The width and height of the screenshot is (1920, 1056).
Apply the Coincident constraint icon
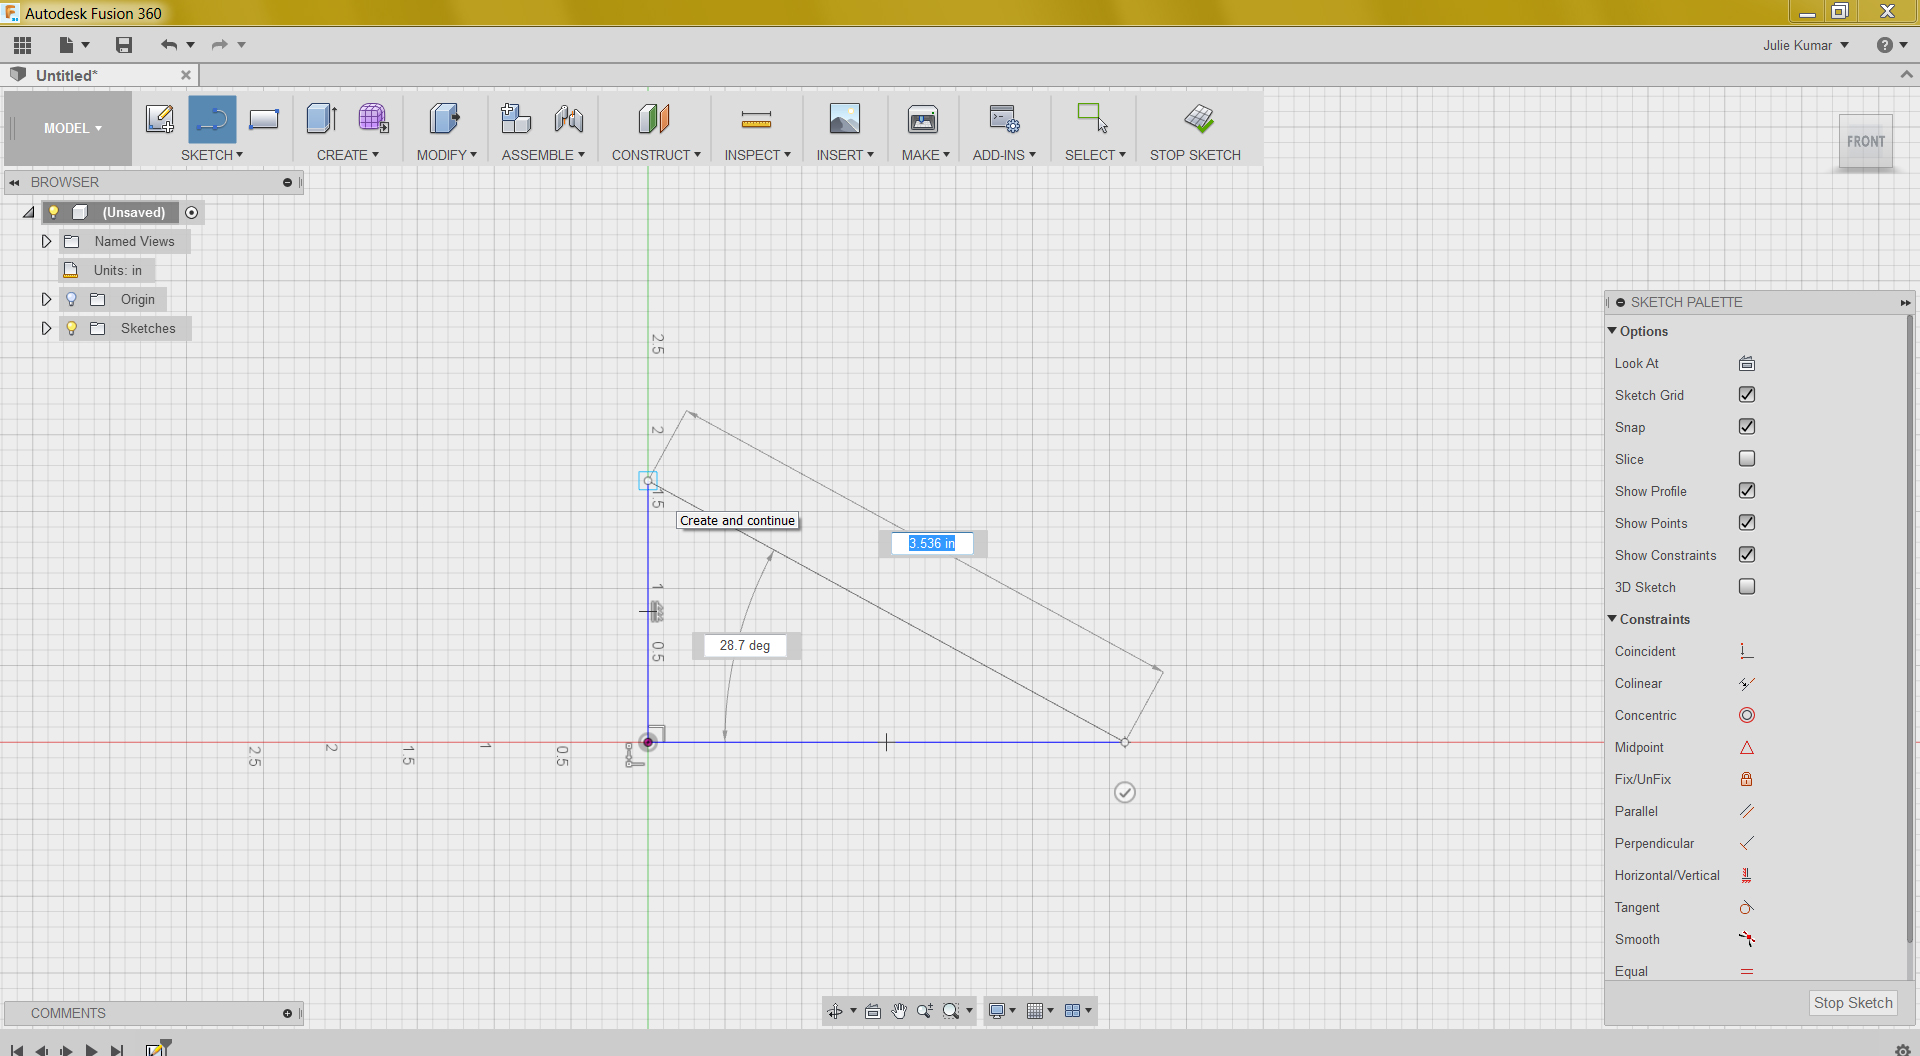[x=1747, y=651]
